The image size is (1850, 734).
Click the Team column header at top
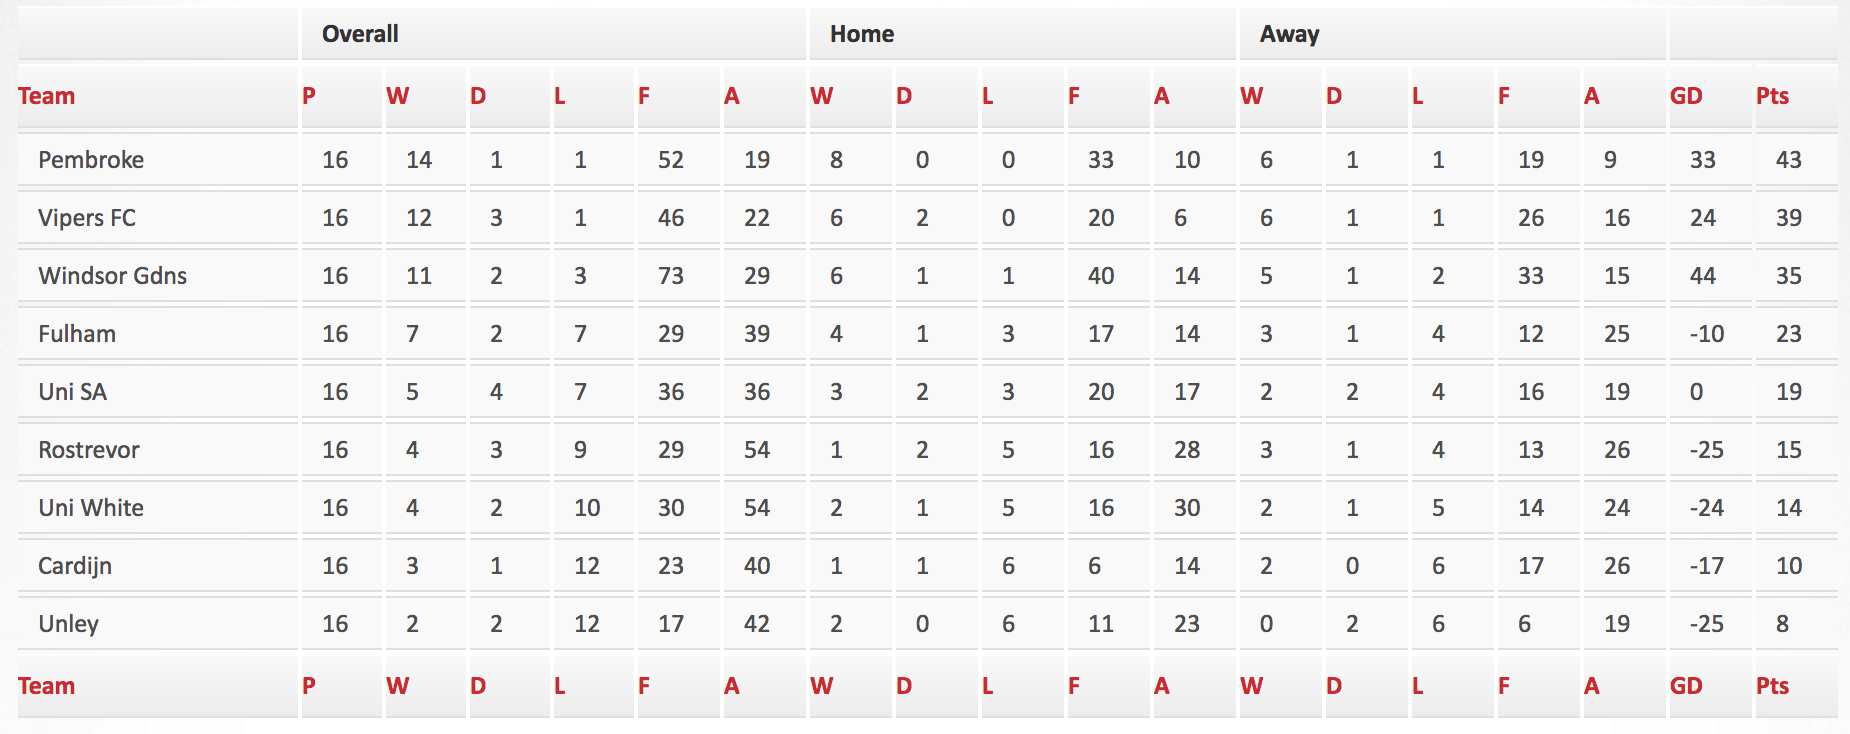(x=46, y=96)
